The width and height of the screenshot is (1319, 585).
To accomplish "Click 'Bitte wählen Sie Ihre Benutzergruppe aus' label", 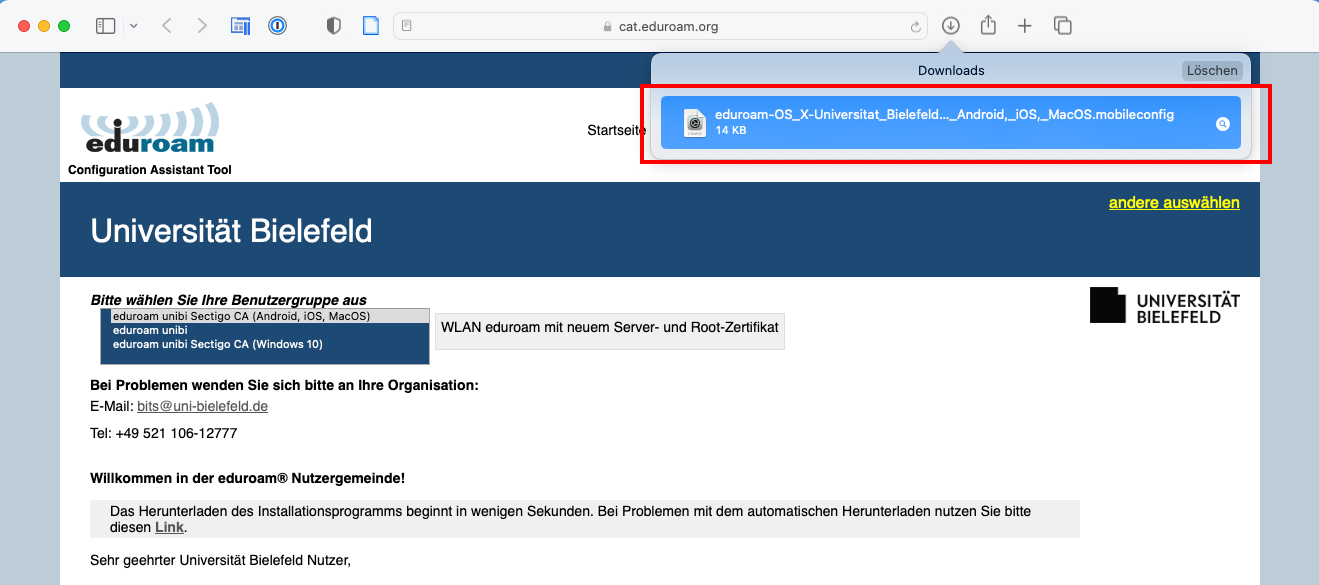I will coord(229,300).
